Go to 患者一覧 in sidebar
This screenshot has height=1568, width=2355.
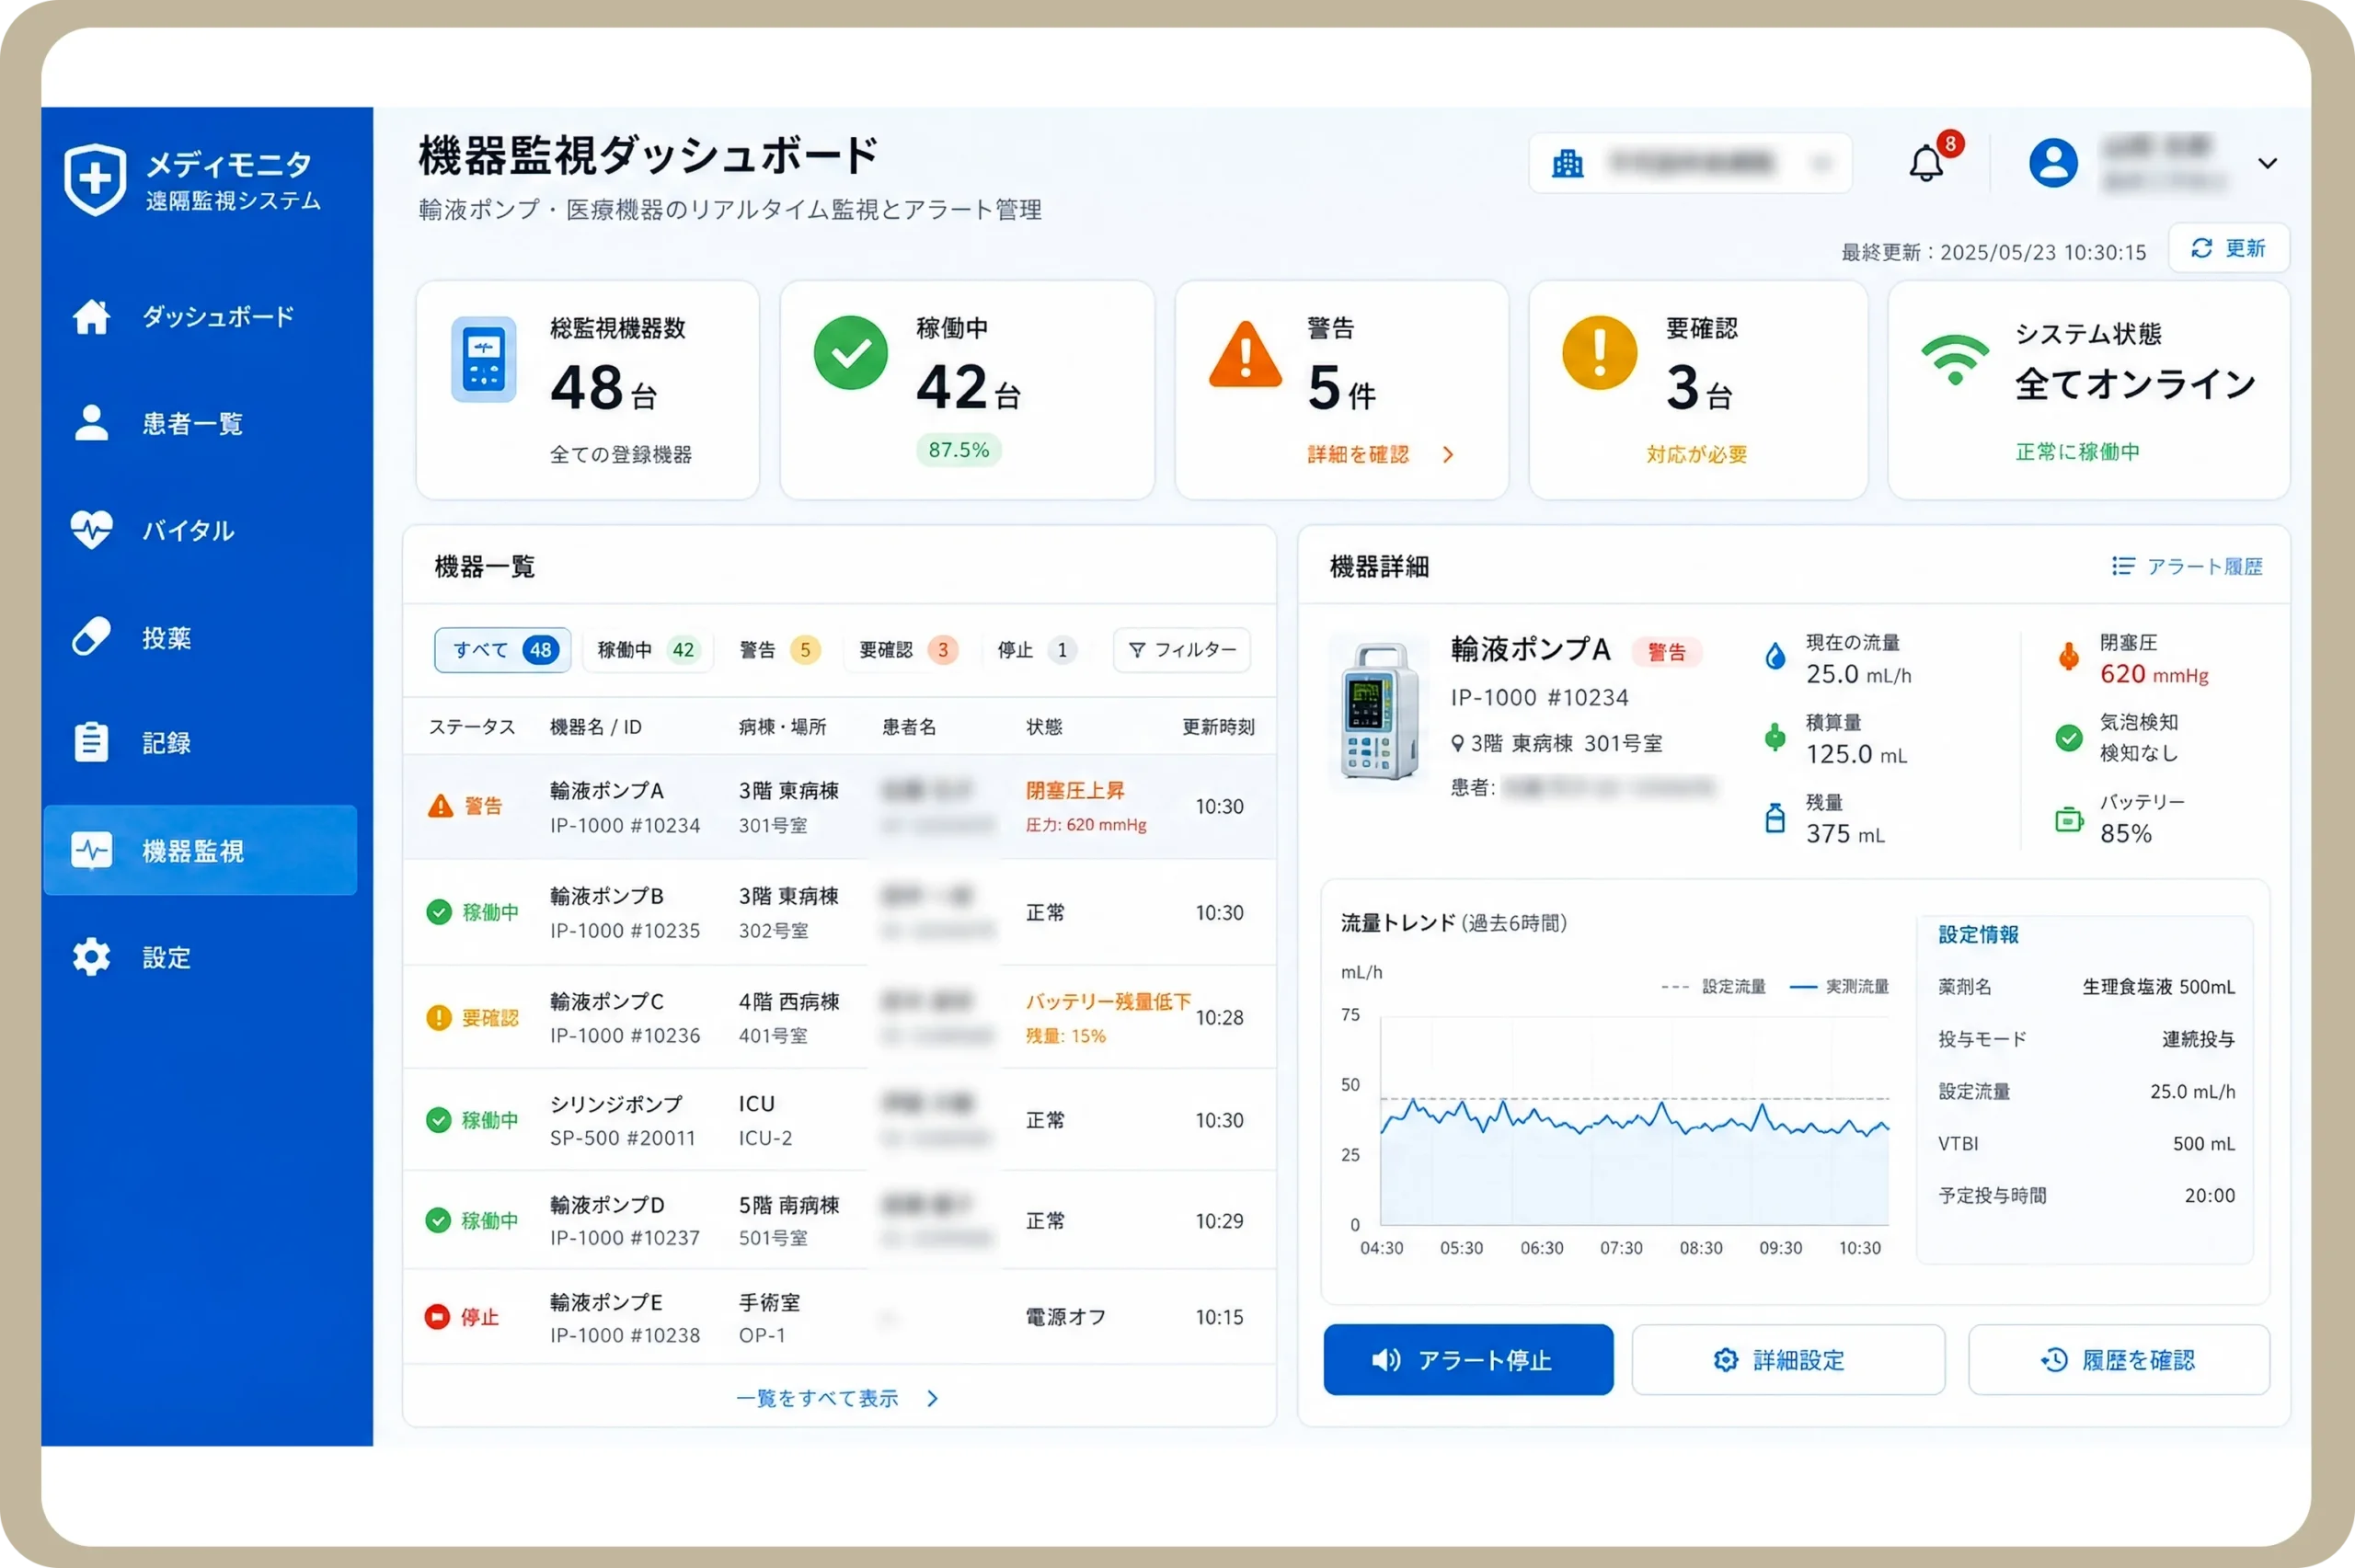[200, 424]
